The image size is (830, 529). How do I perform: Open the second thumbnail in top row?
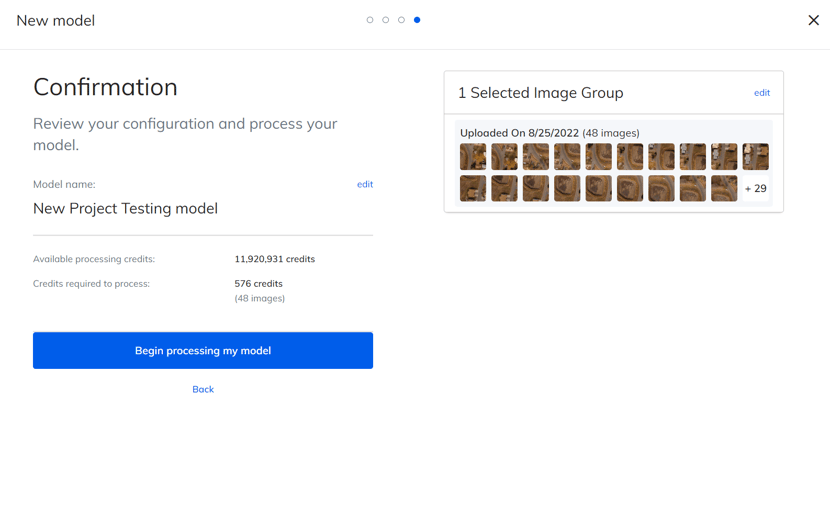point(504,157)
